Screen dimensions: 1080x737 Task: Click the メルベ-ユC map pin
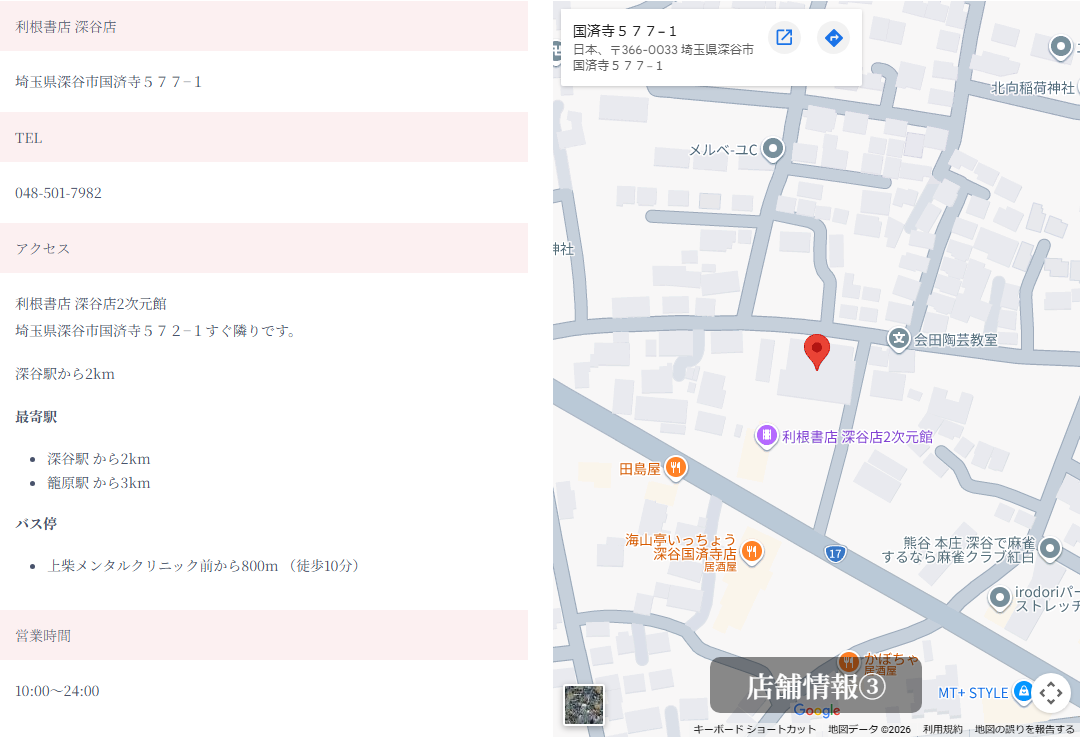tap(773, 149)
